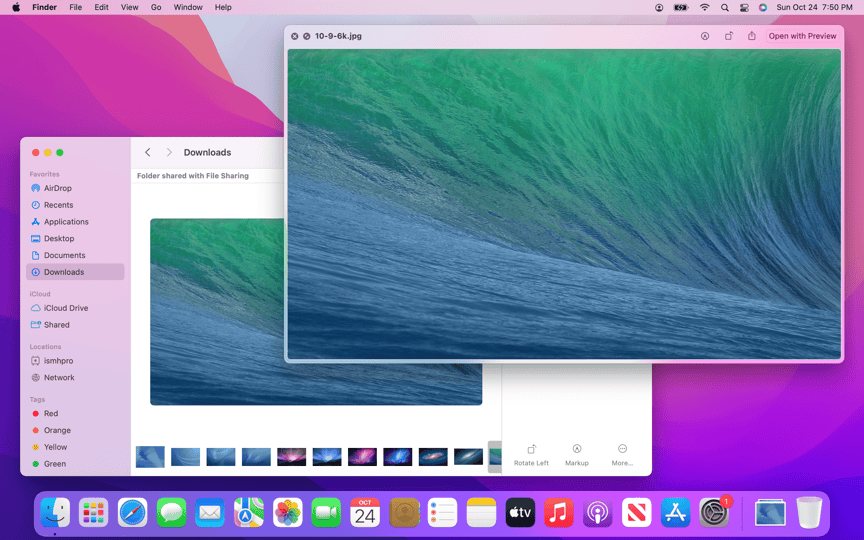
Task: Open App Store in the Dock
Action: (675, 512)
